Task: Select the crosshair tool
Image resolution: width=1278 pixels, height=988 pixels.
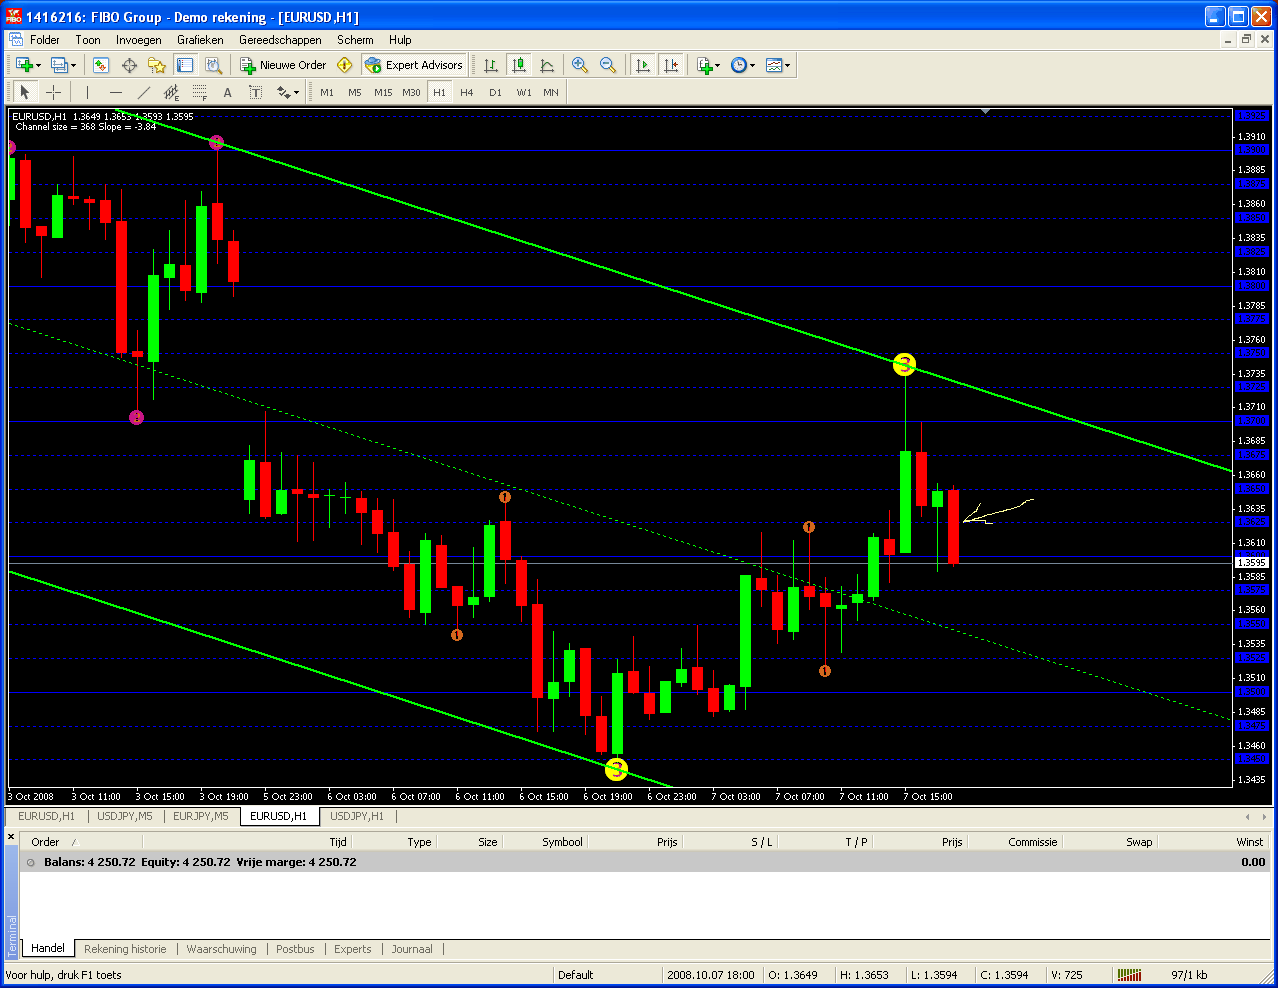Action: click(54, 92)
